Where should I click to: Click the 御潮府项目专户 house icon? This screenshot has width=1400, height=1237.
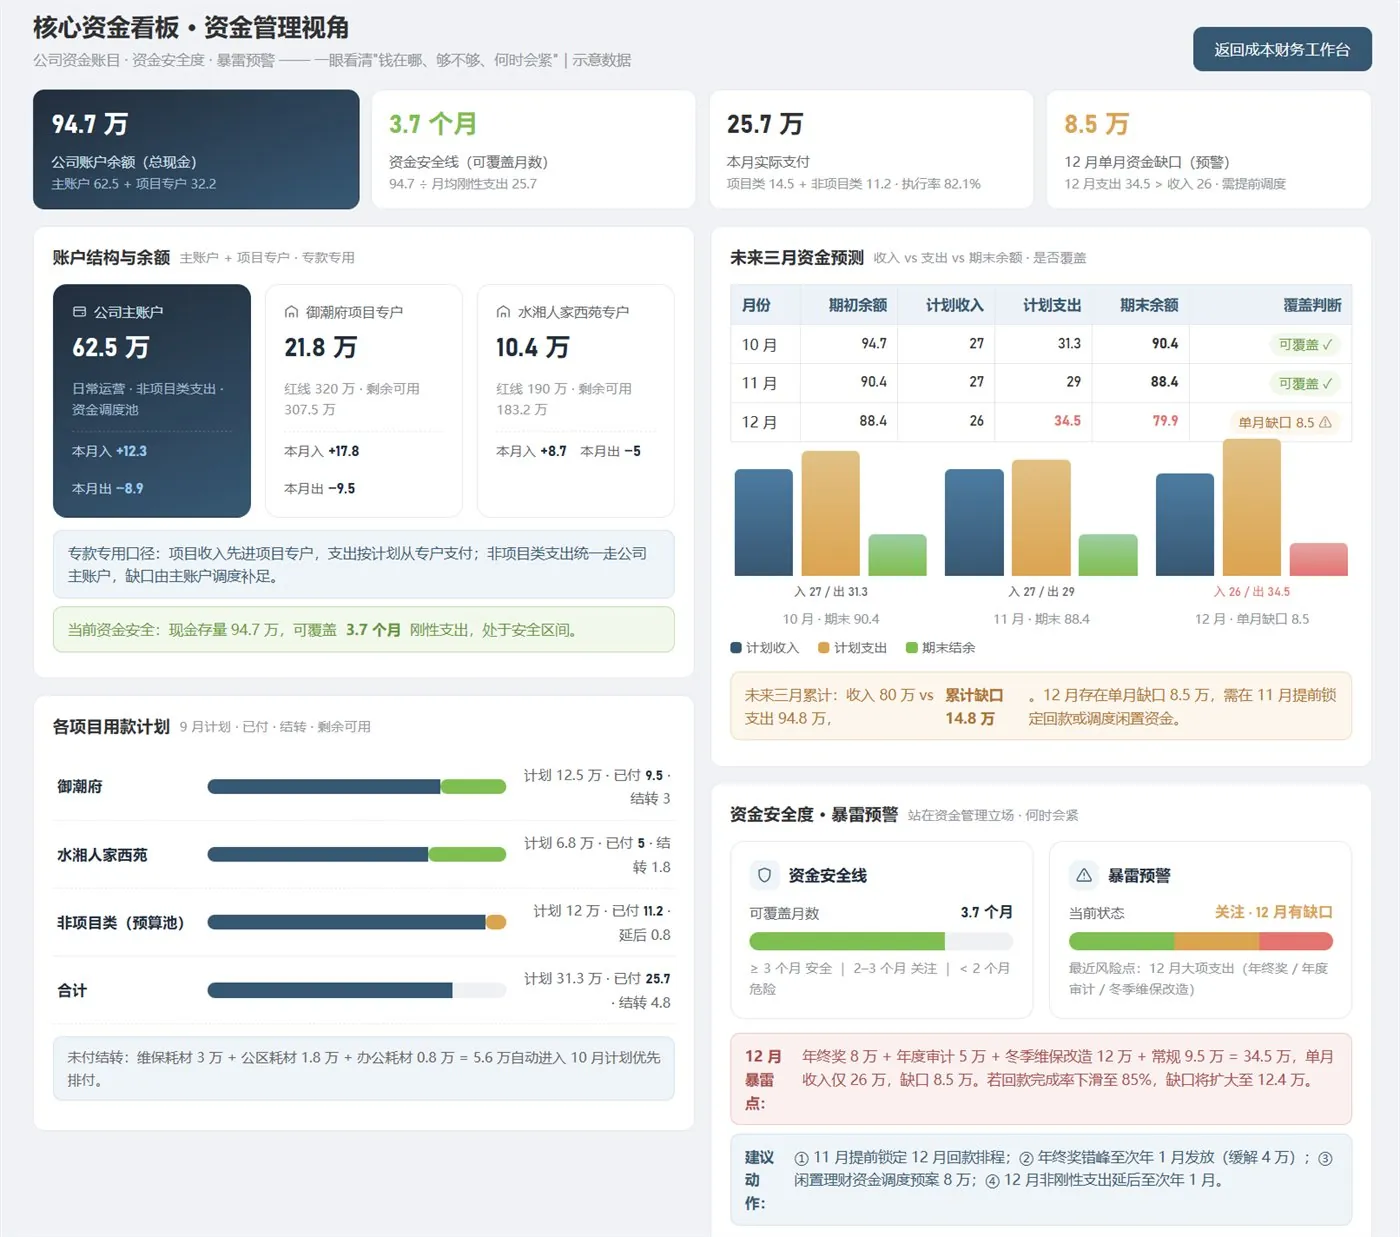pos(291,312)
